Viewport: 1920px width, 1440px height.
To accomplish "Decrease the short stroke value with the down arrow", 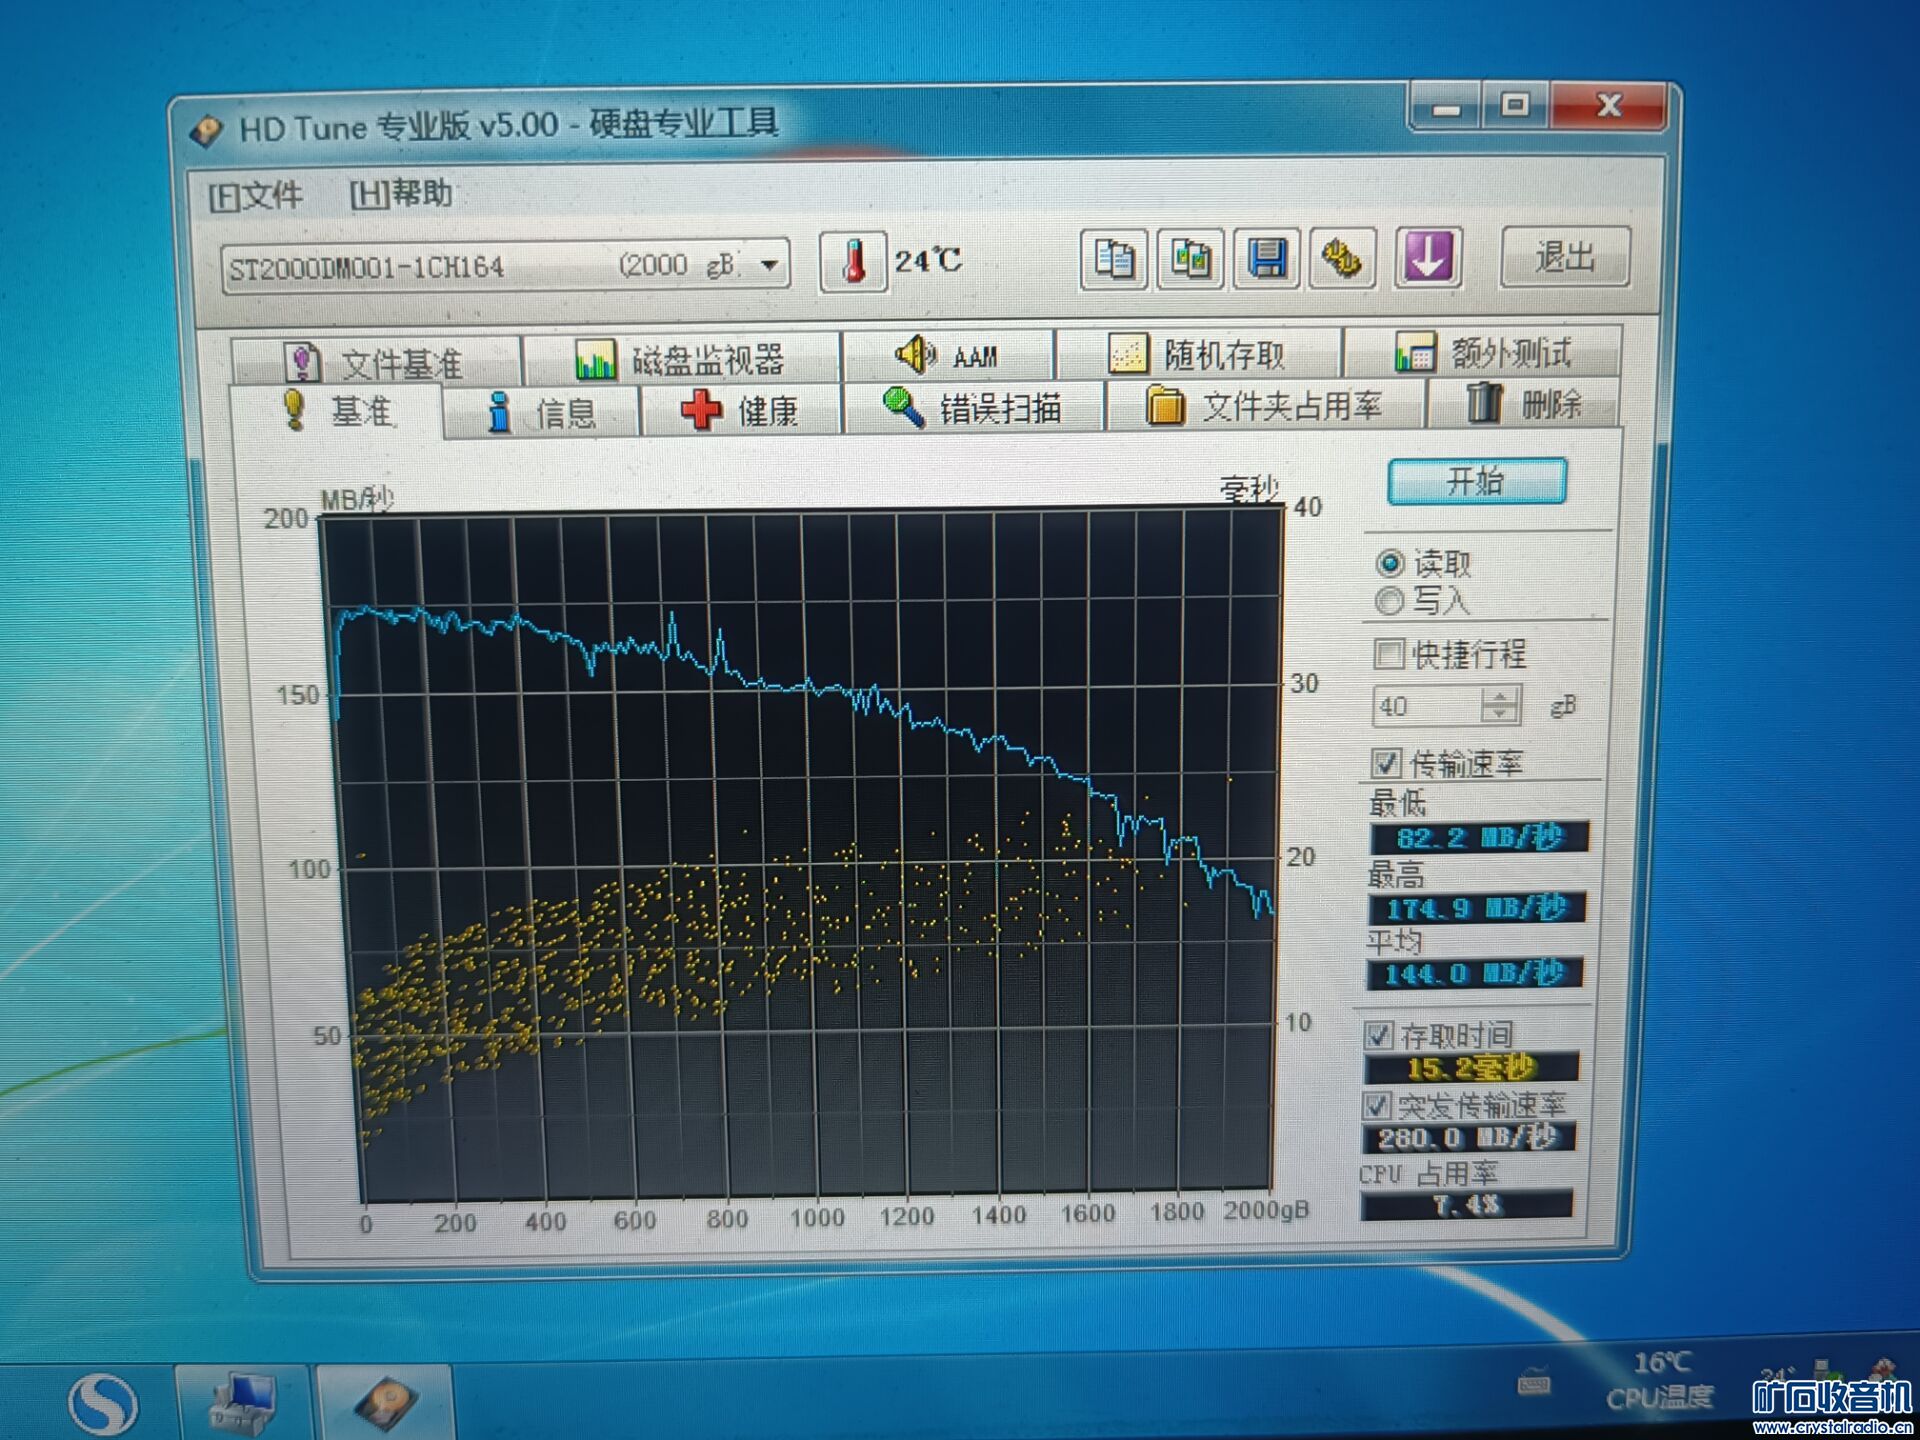I will point(1499,714).
